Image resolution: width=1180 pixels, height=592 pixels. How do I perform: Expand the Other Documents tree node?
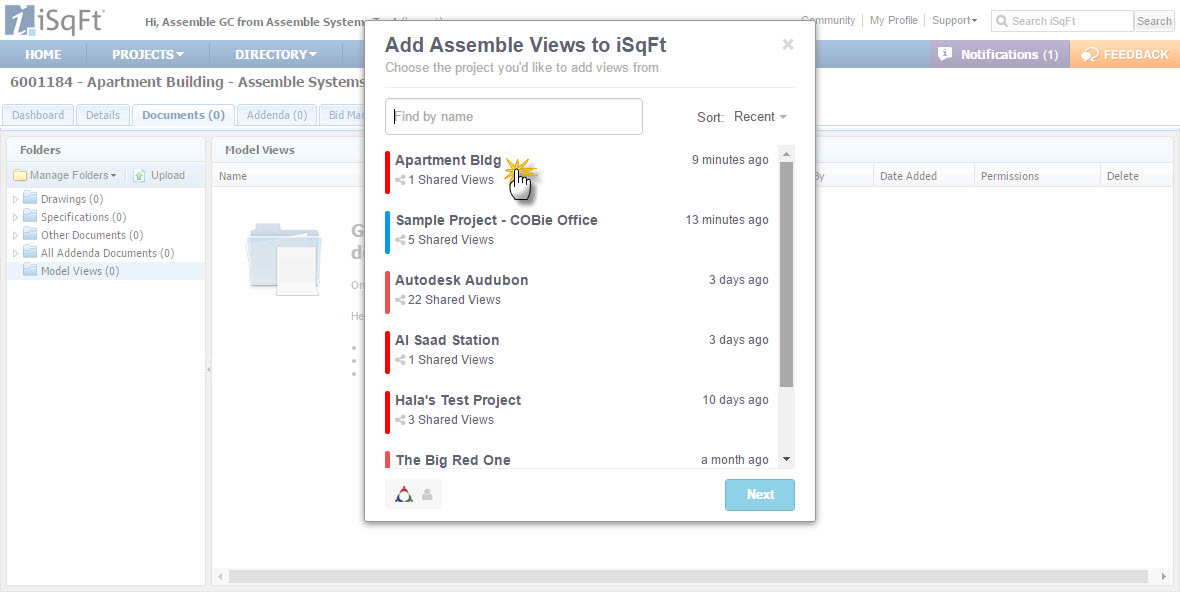(16, 235)
